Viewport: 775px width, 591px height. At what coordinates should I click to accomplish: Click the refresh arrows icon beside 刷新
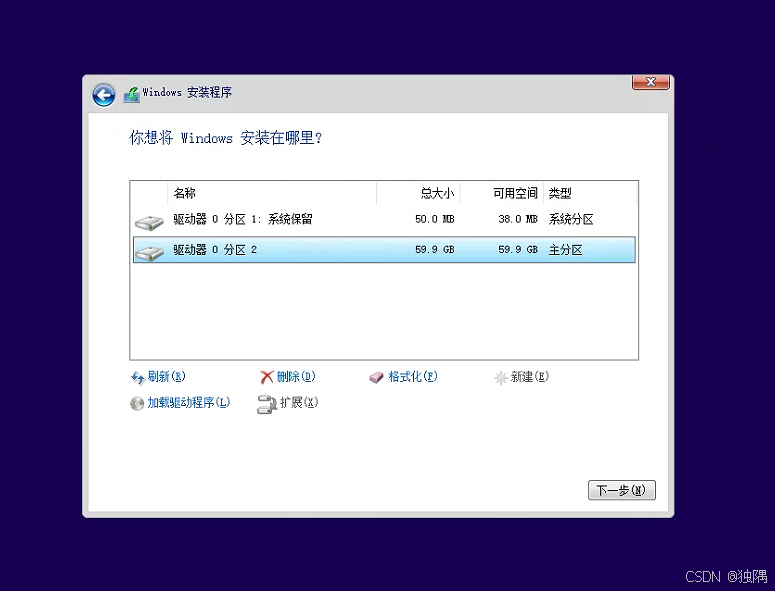pos(137,378)
